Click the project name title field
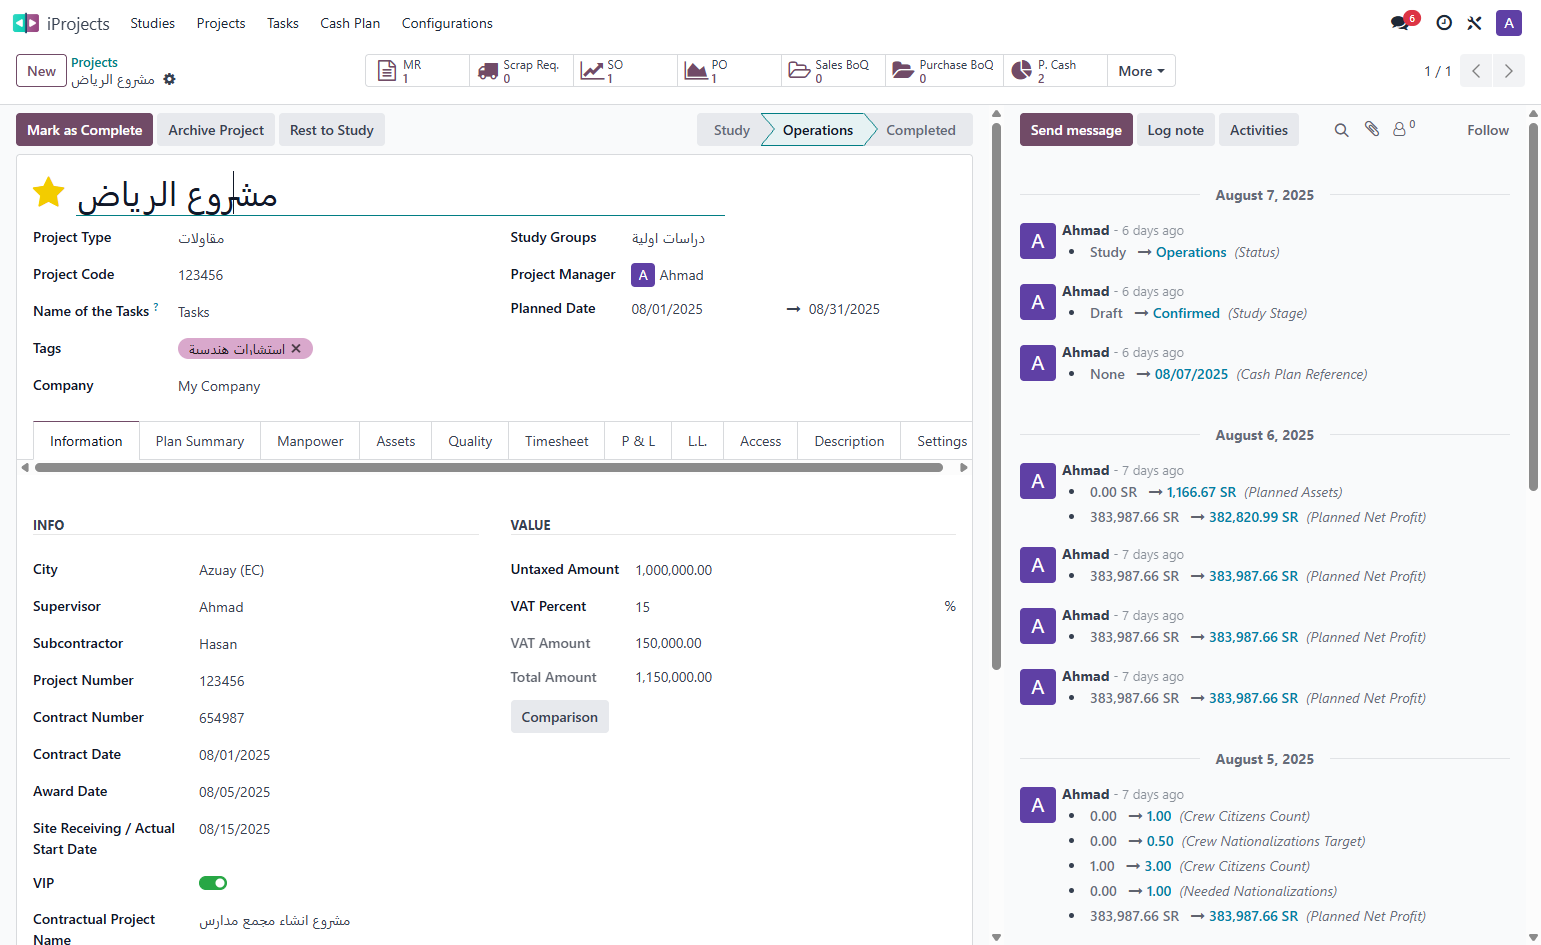1541x945 pixels. pos(400,194)
